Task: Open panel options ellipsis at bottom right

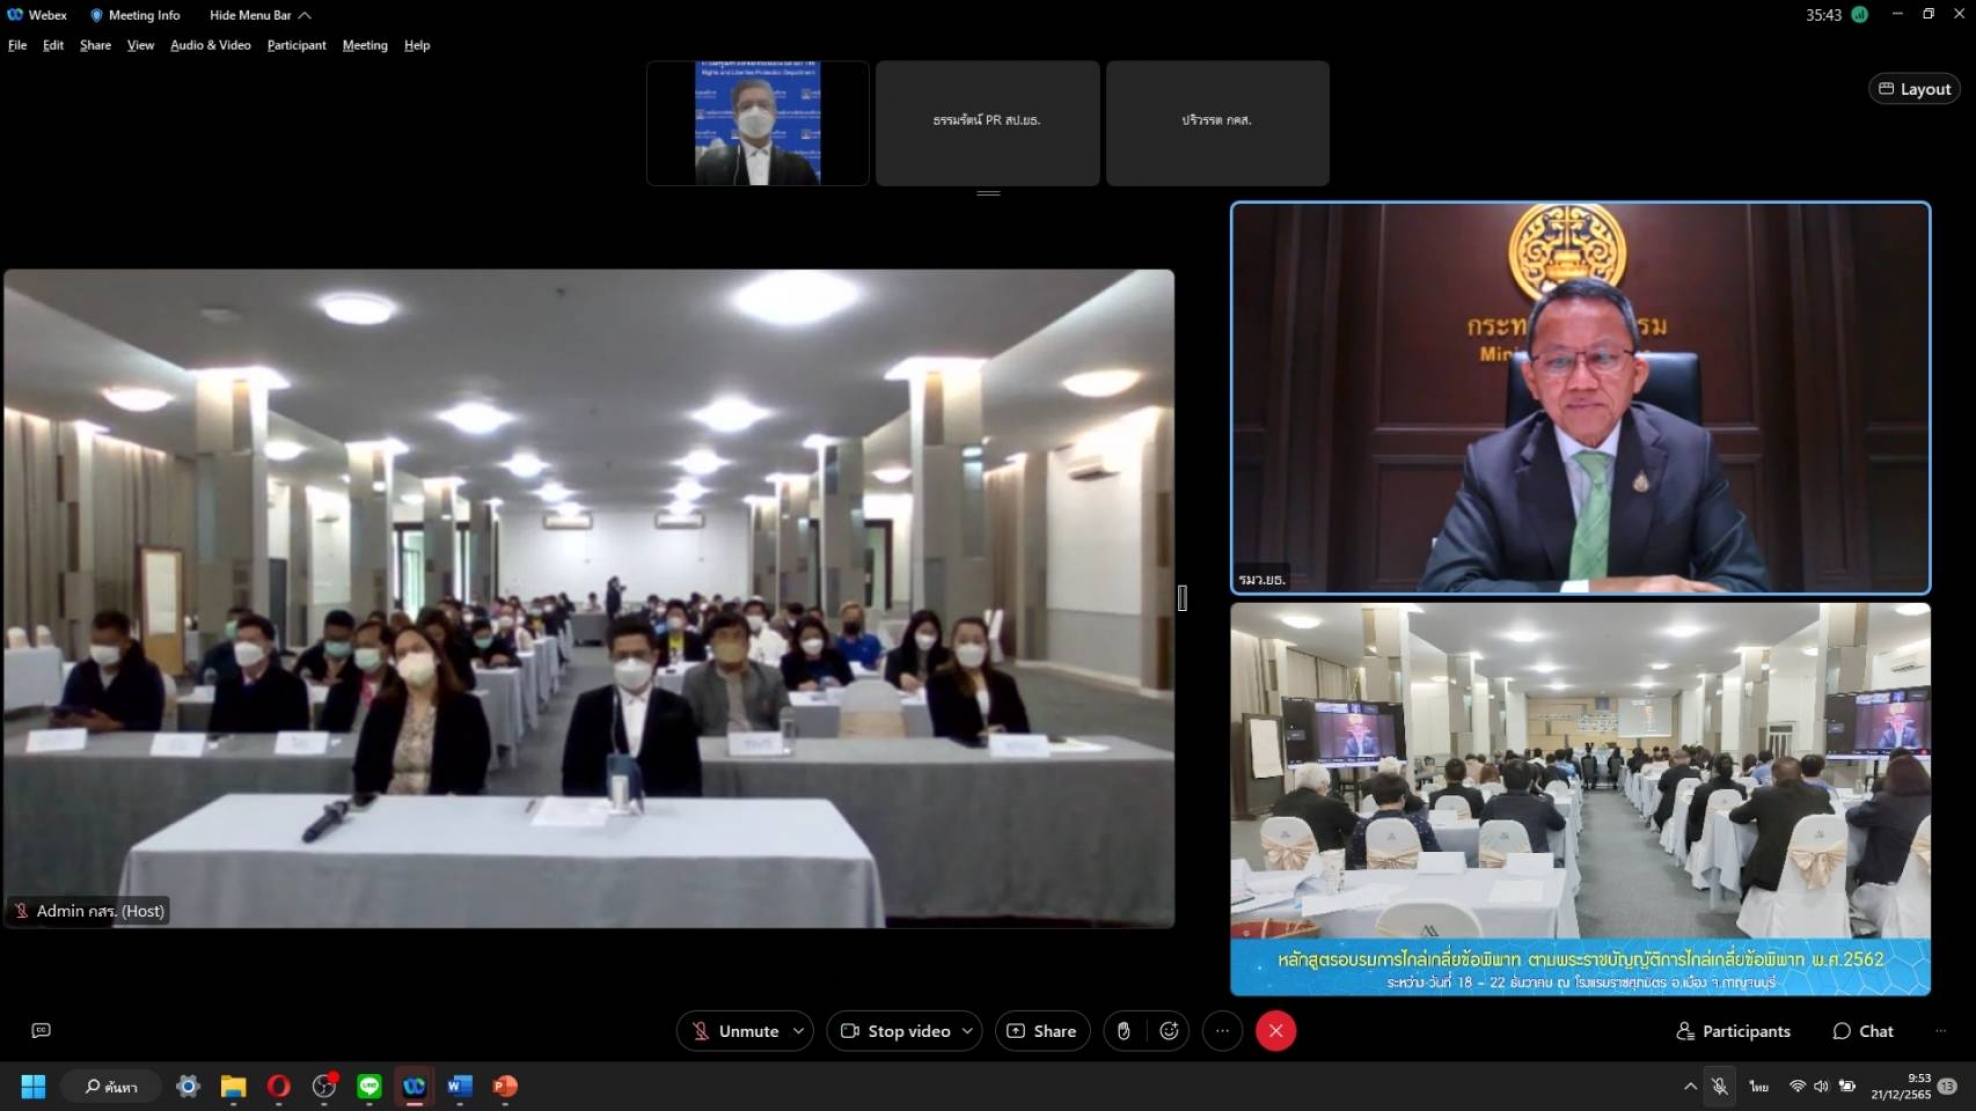Action: coord(1940,1031)
